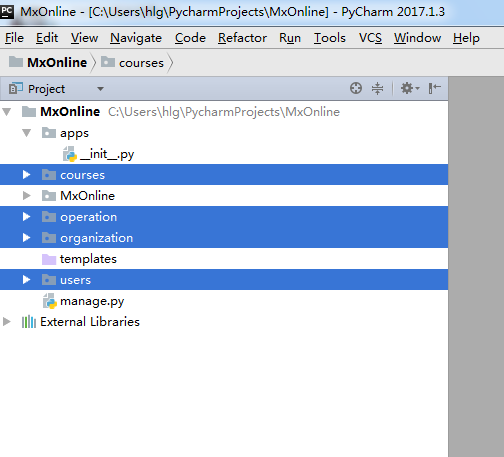Image resolution: width=504 pixels, height=457 pixels.
Task: Click the __init__.py Python file icon
Action: point(70,154)
